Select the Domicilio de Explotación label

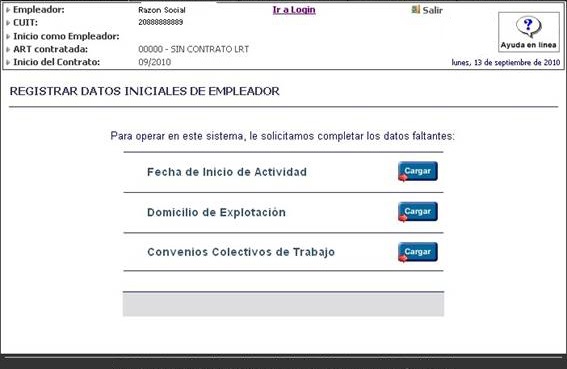(x=216, y=212)
